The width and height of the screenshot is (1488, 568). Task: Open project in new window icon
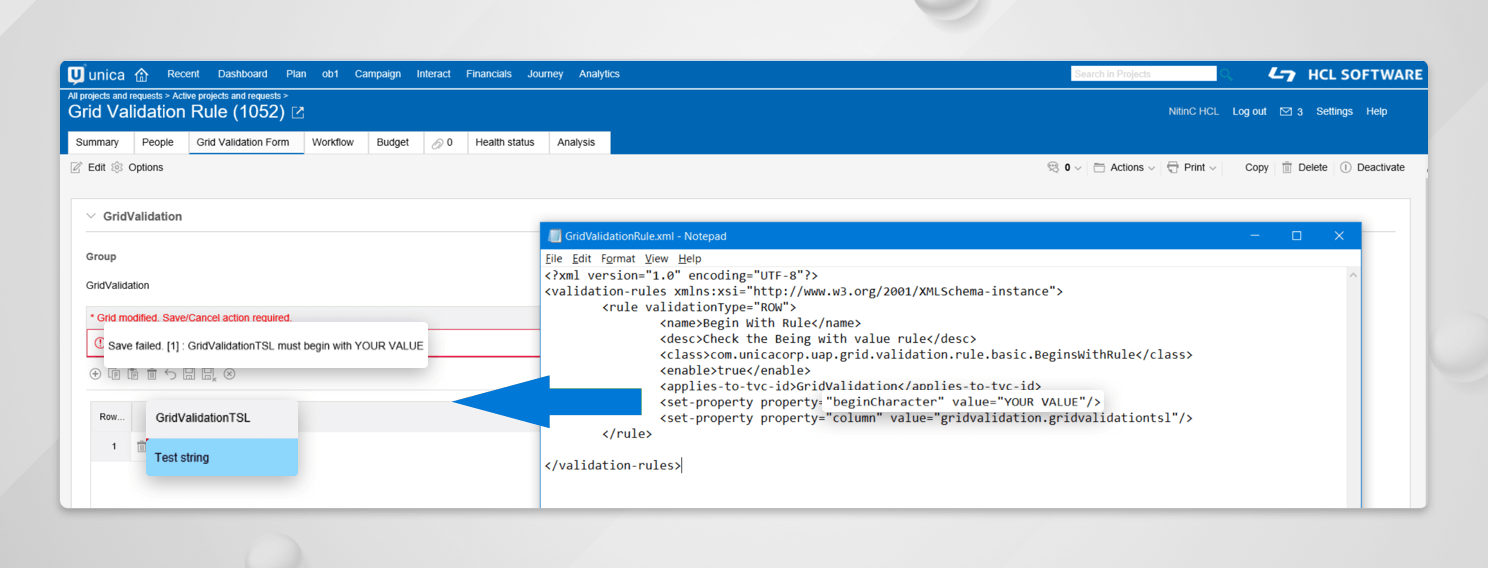(298, 113)
